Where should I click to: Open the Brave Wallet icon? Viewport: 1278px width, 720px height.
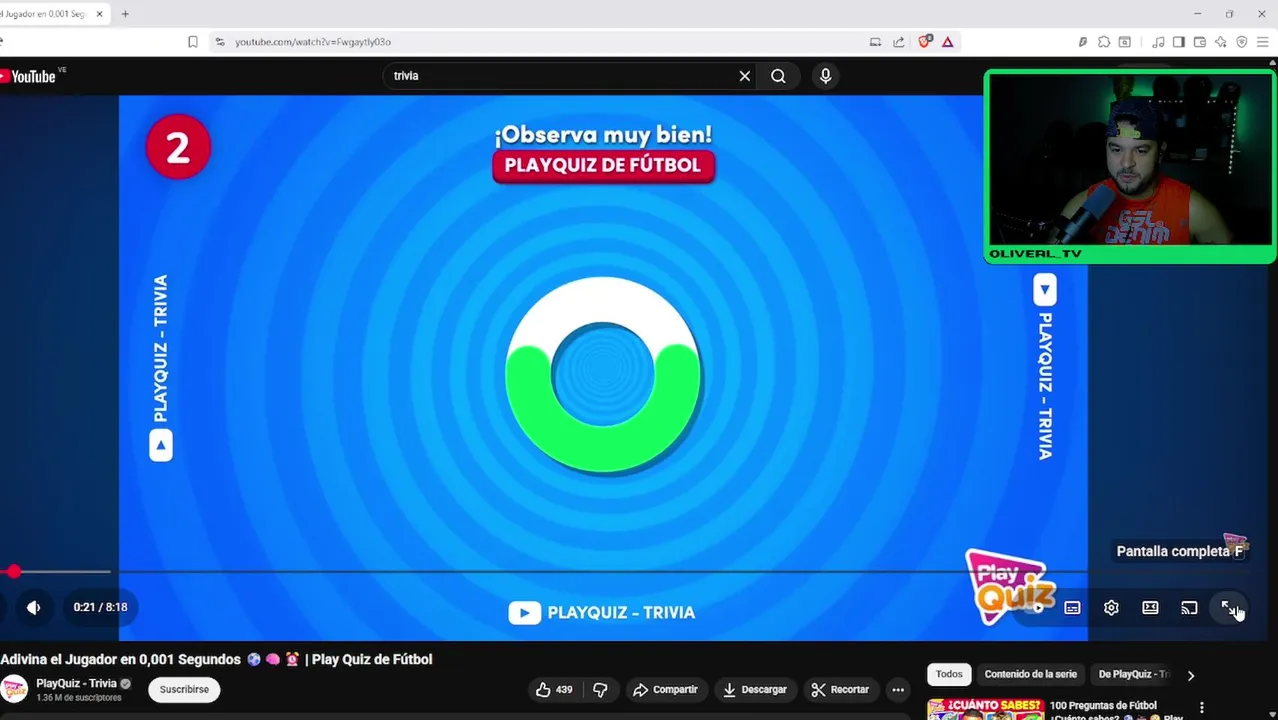1200,42
